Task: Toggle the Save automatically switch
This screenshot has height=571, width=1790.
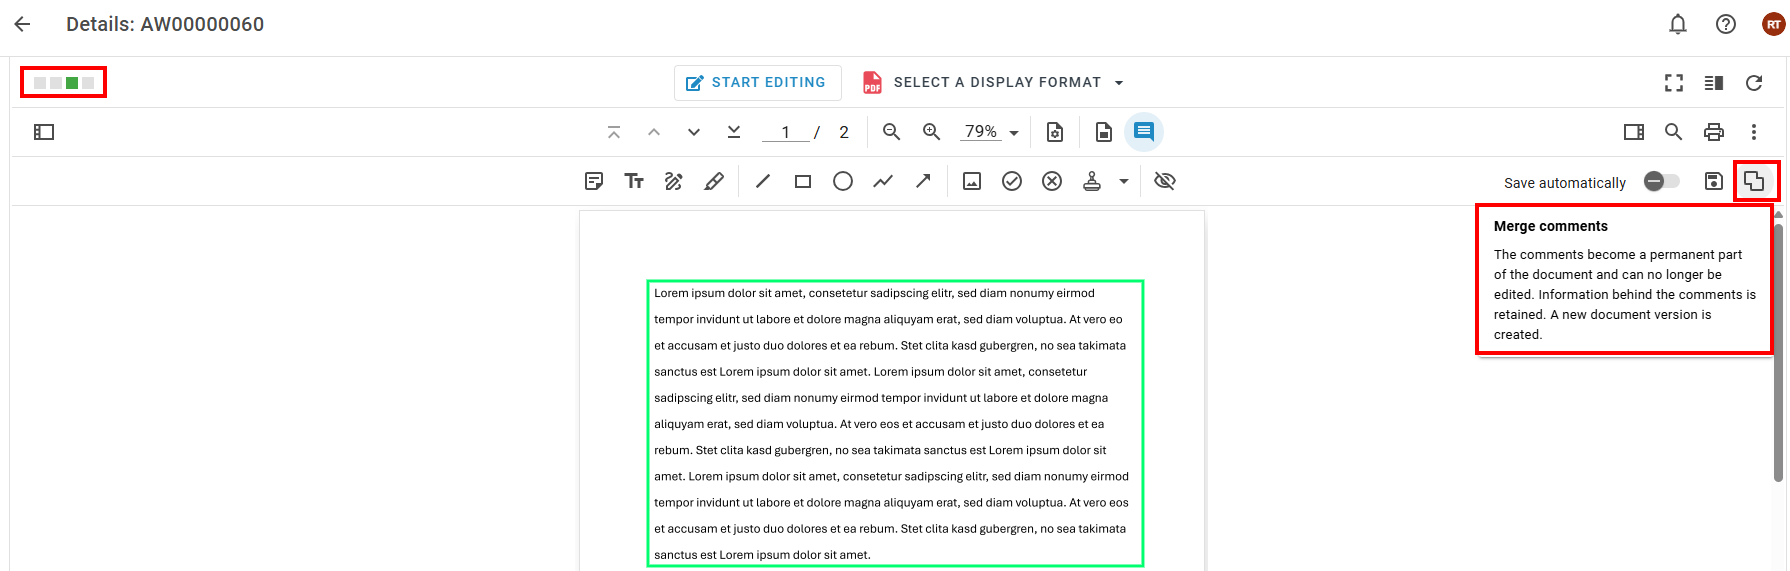Action: point(1662,181)
